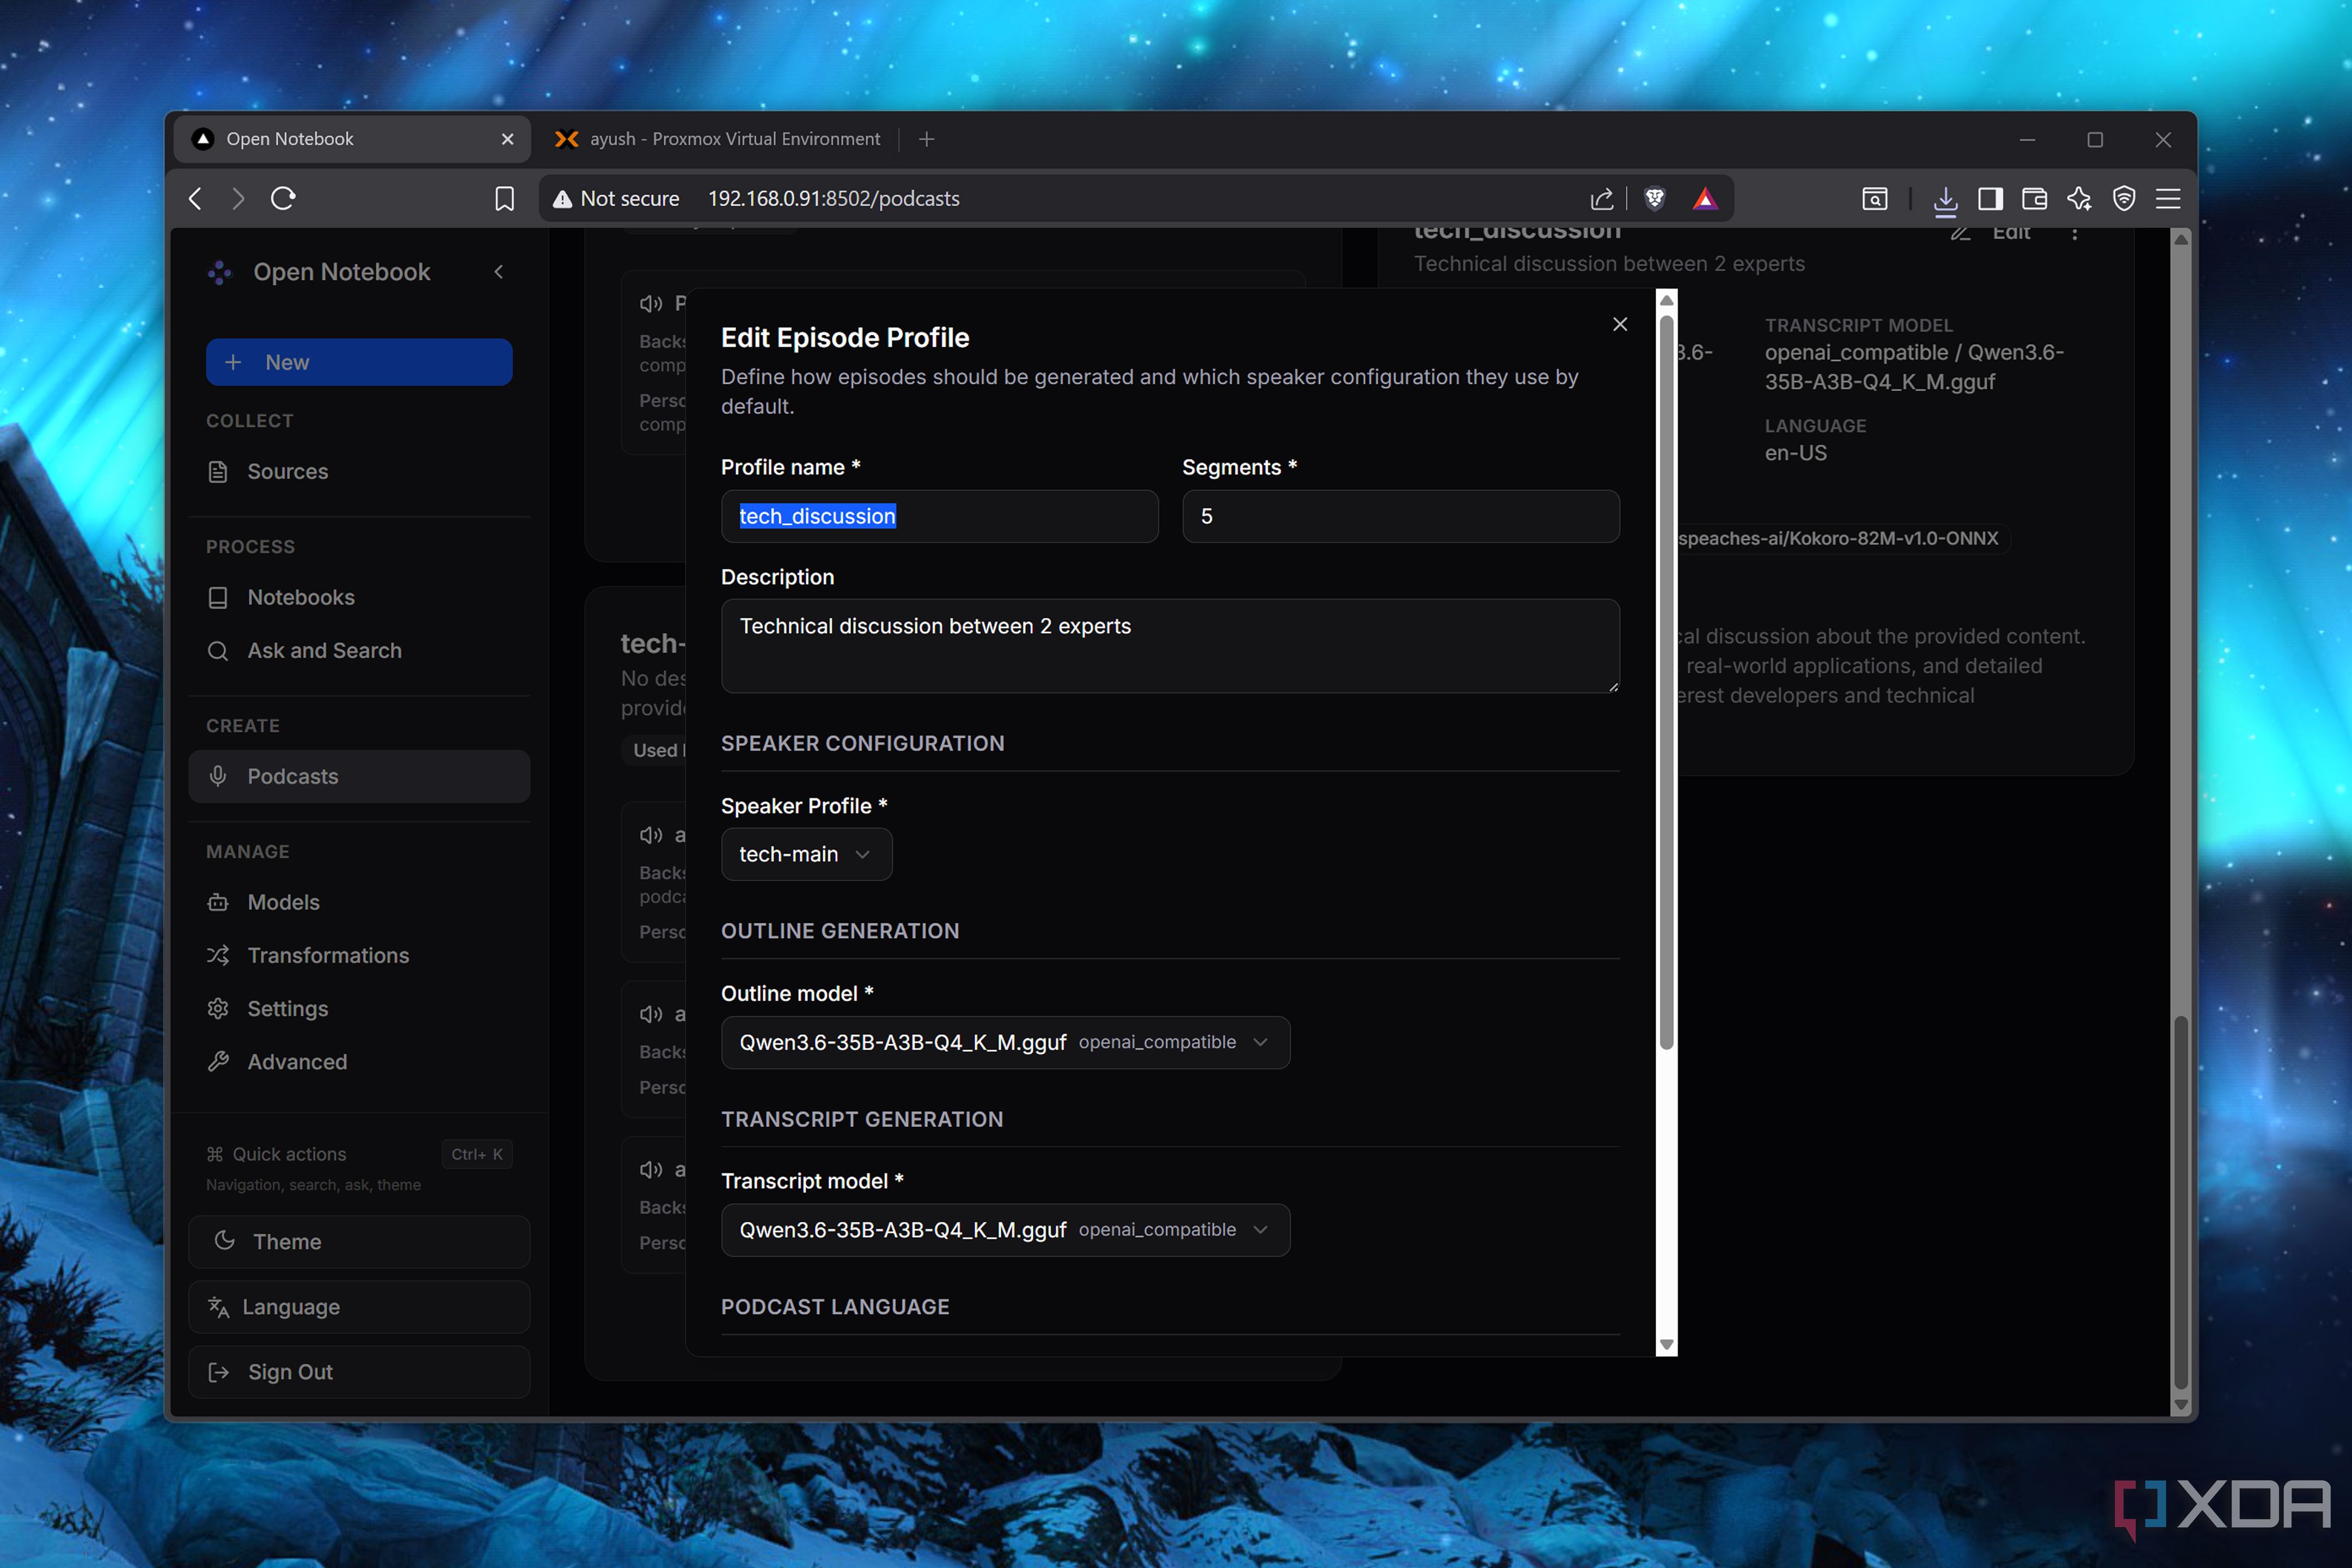Open Ask and Search
This screenshot has width=2352, height=1568.
pos(359,650)
